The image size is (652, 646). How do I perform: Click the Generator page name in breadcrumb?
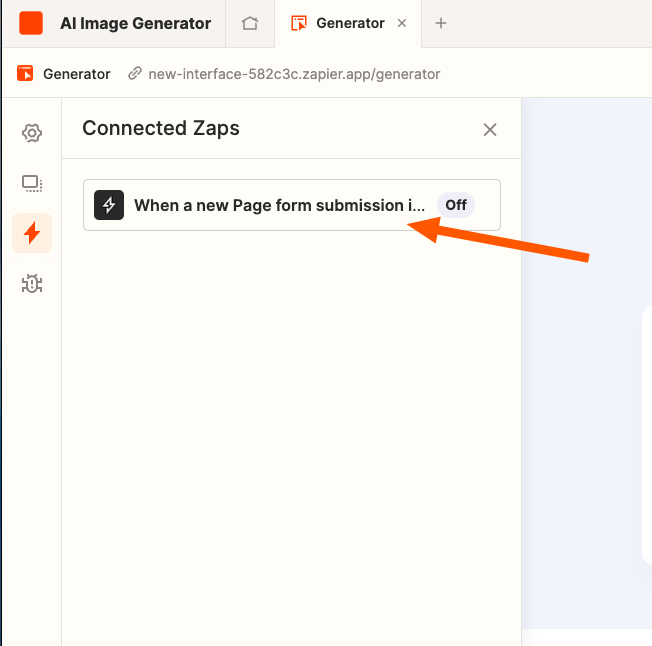[77, 74]
